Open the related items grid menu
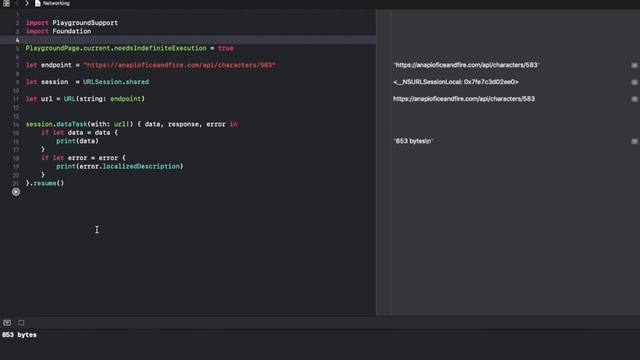 pos(6,3)
